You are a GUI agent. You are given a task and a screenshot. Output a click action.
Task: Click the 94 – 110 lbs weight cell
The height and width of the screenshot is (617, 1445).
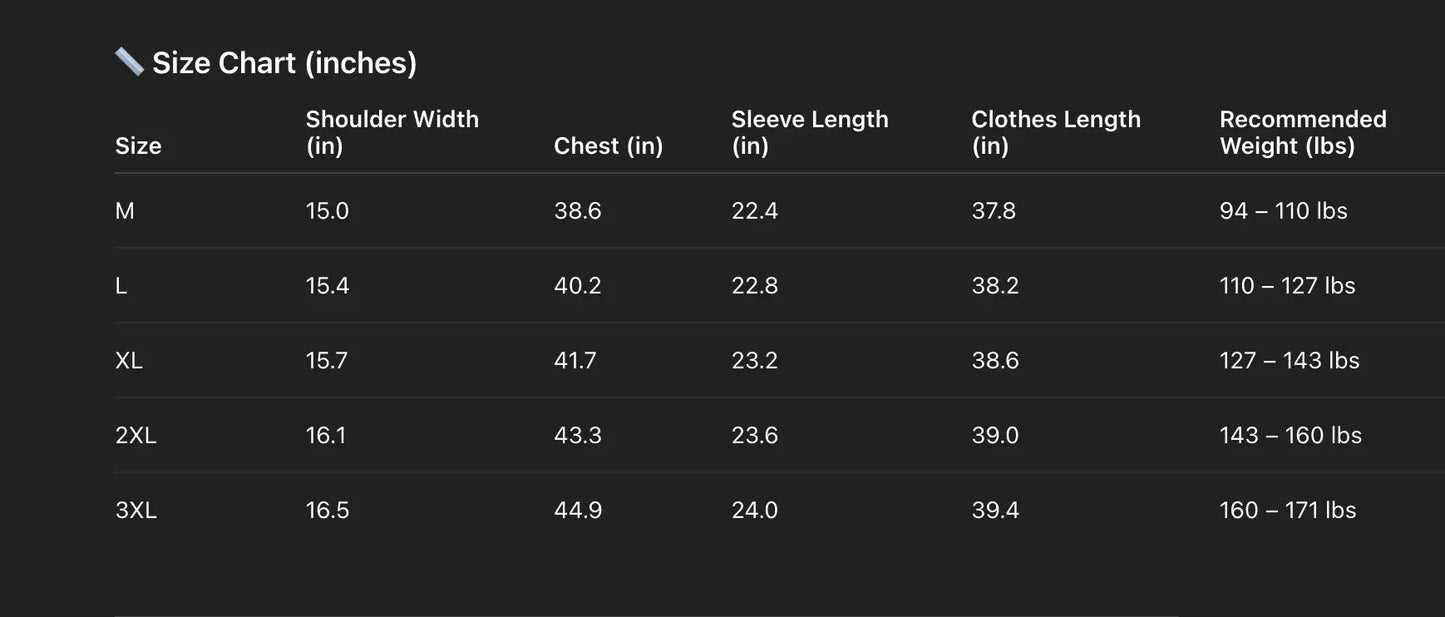click(1283, 211)
